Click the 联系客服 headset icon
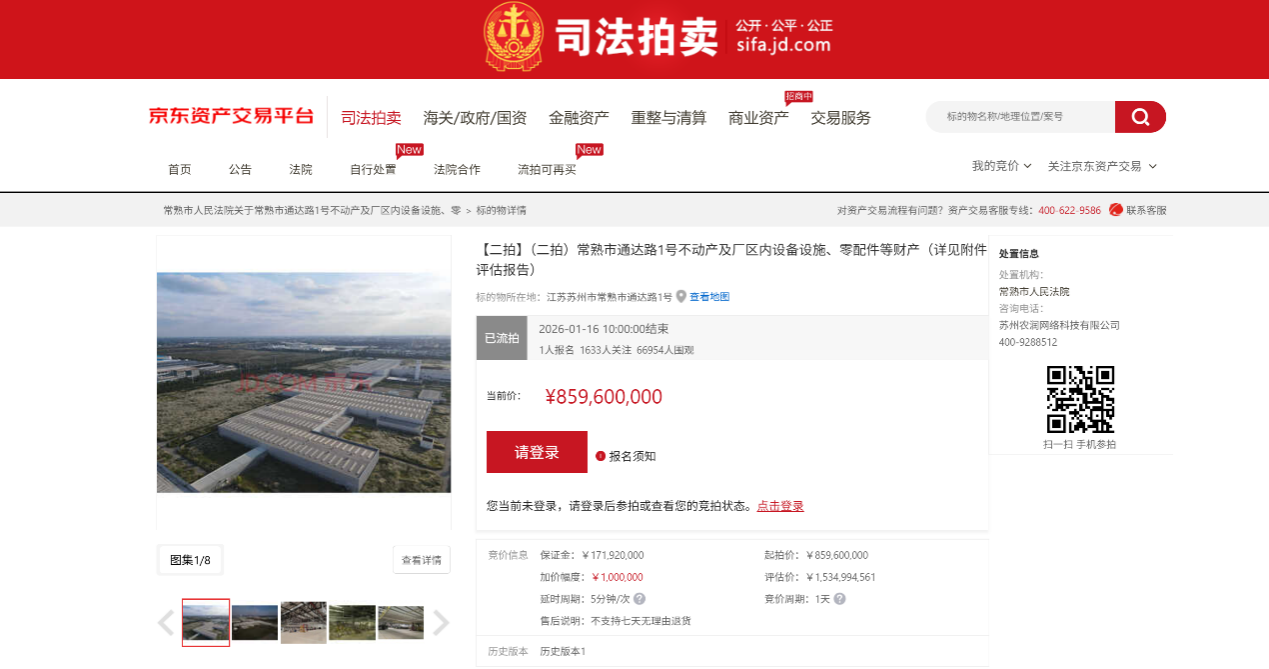 coord(1115,210)
